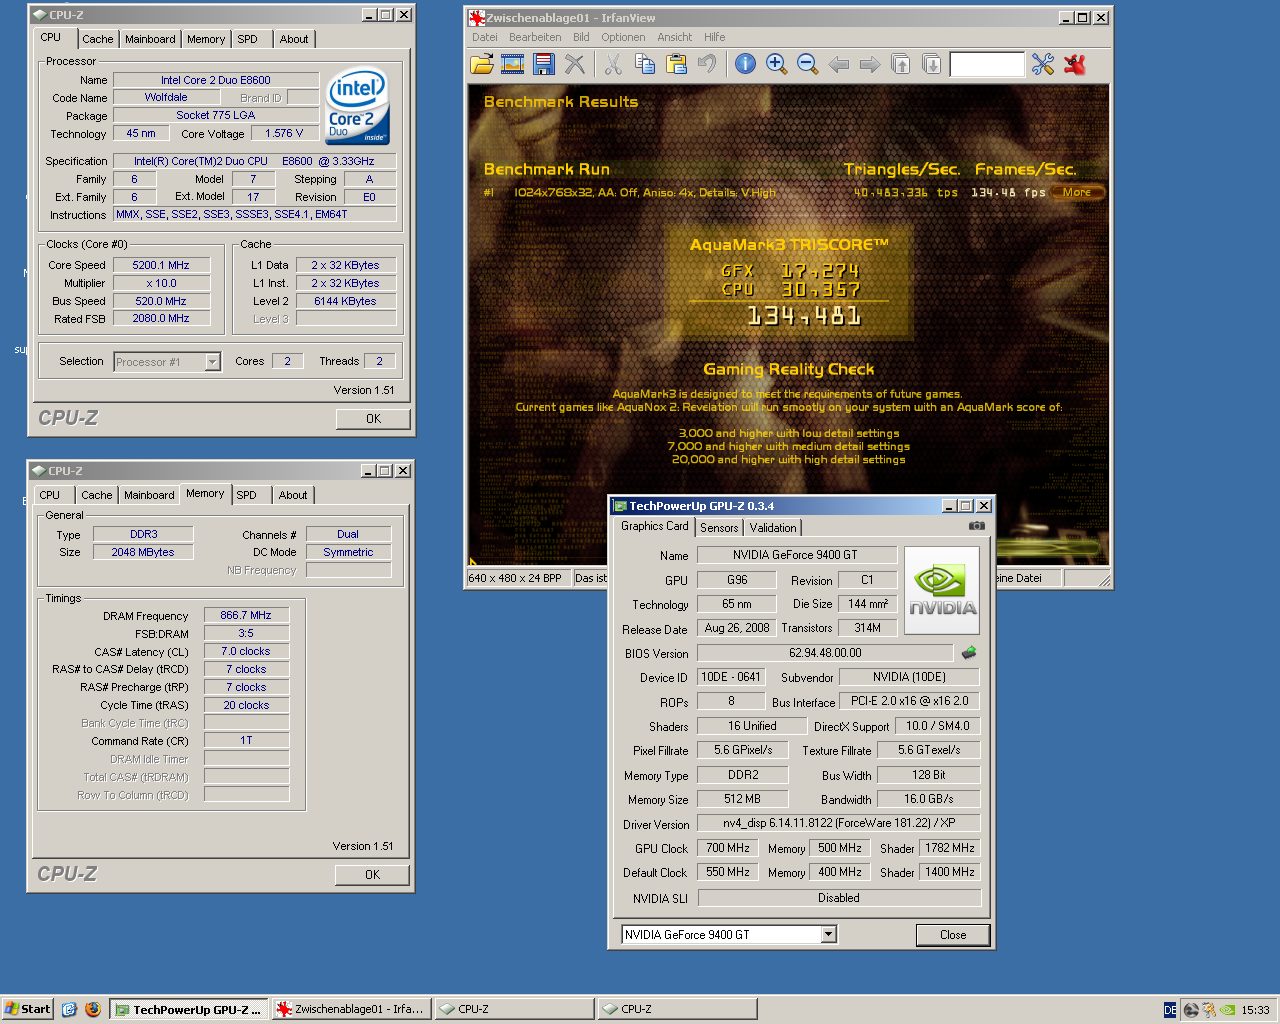Click the Zoom in magnifier icon
The image size is (1280, 1024).
[776, 64]
